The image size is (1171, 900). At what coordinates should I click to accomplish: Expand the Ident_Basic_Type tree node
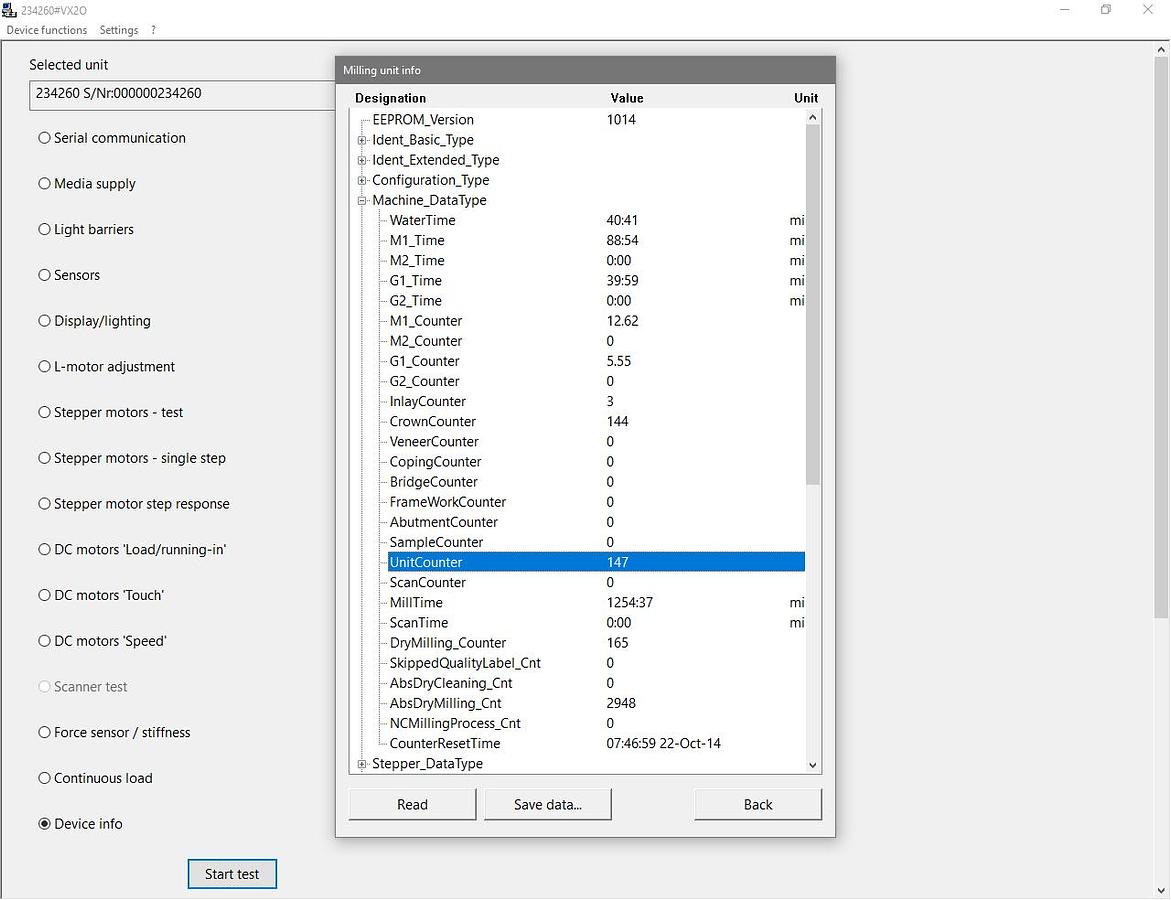pyautogui.click(x=362, y=140)
